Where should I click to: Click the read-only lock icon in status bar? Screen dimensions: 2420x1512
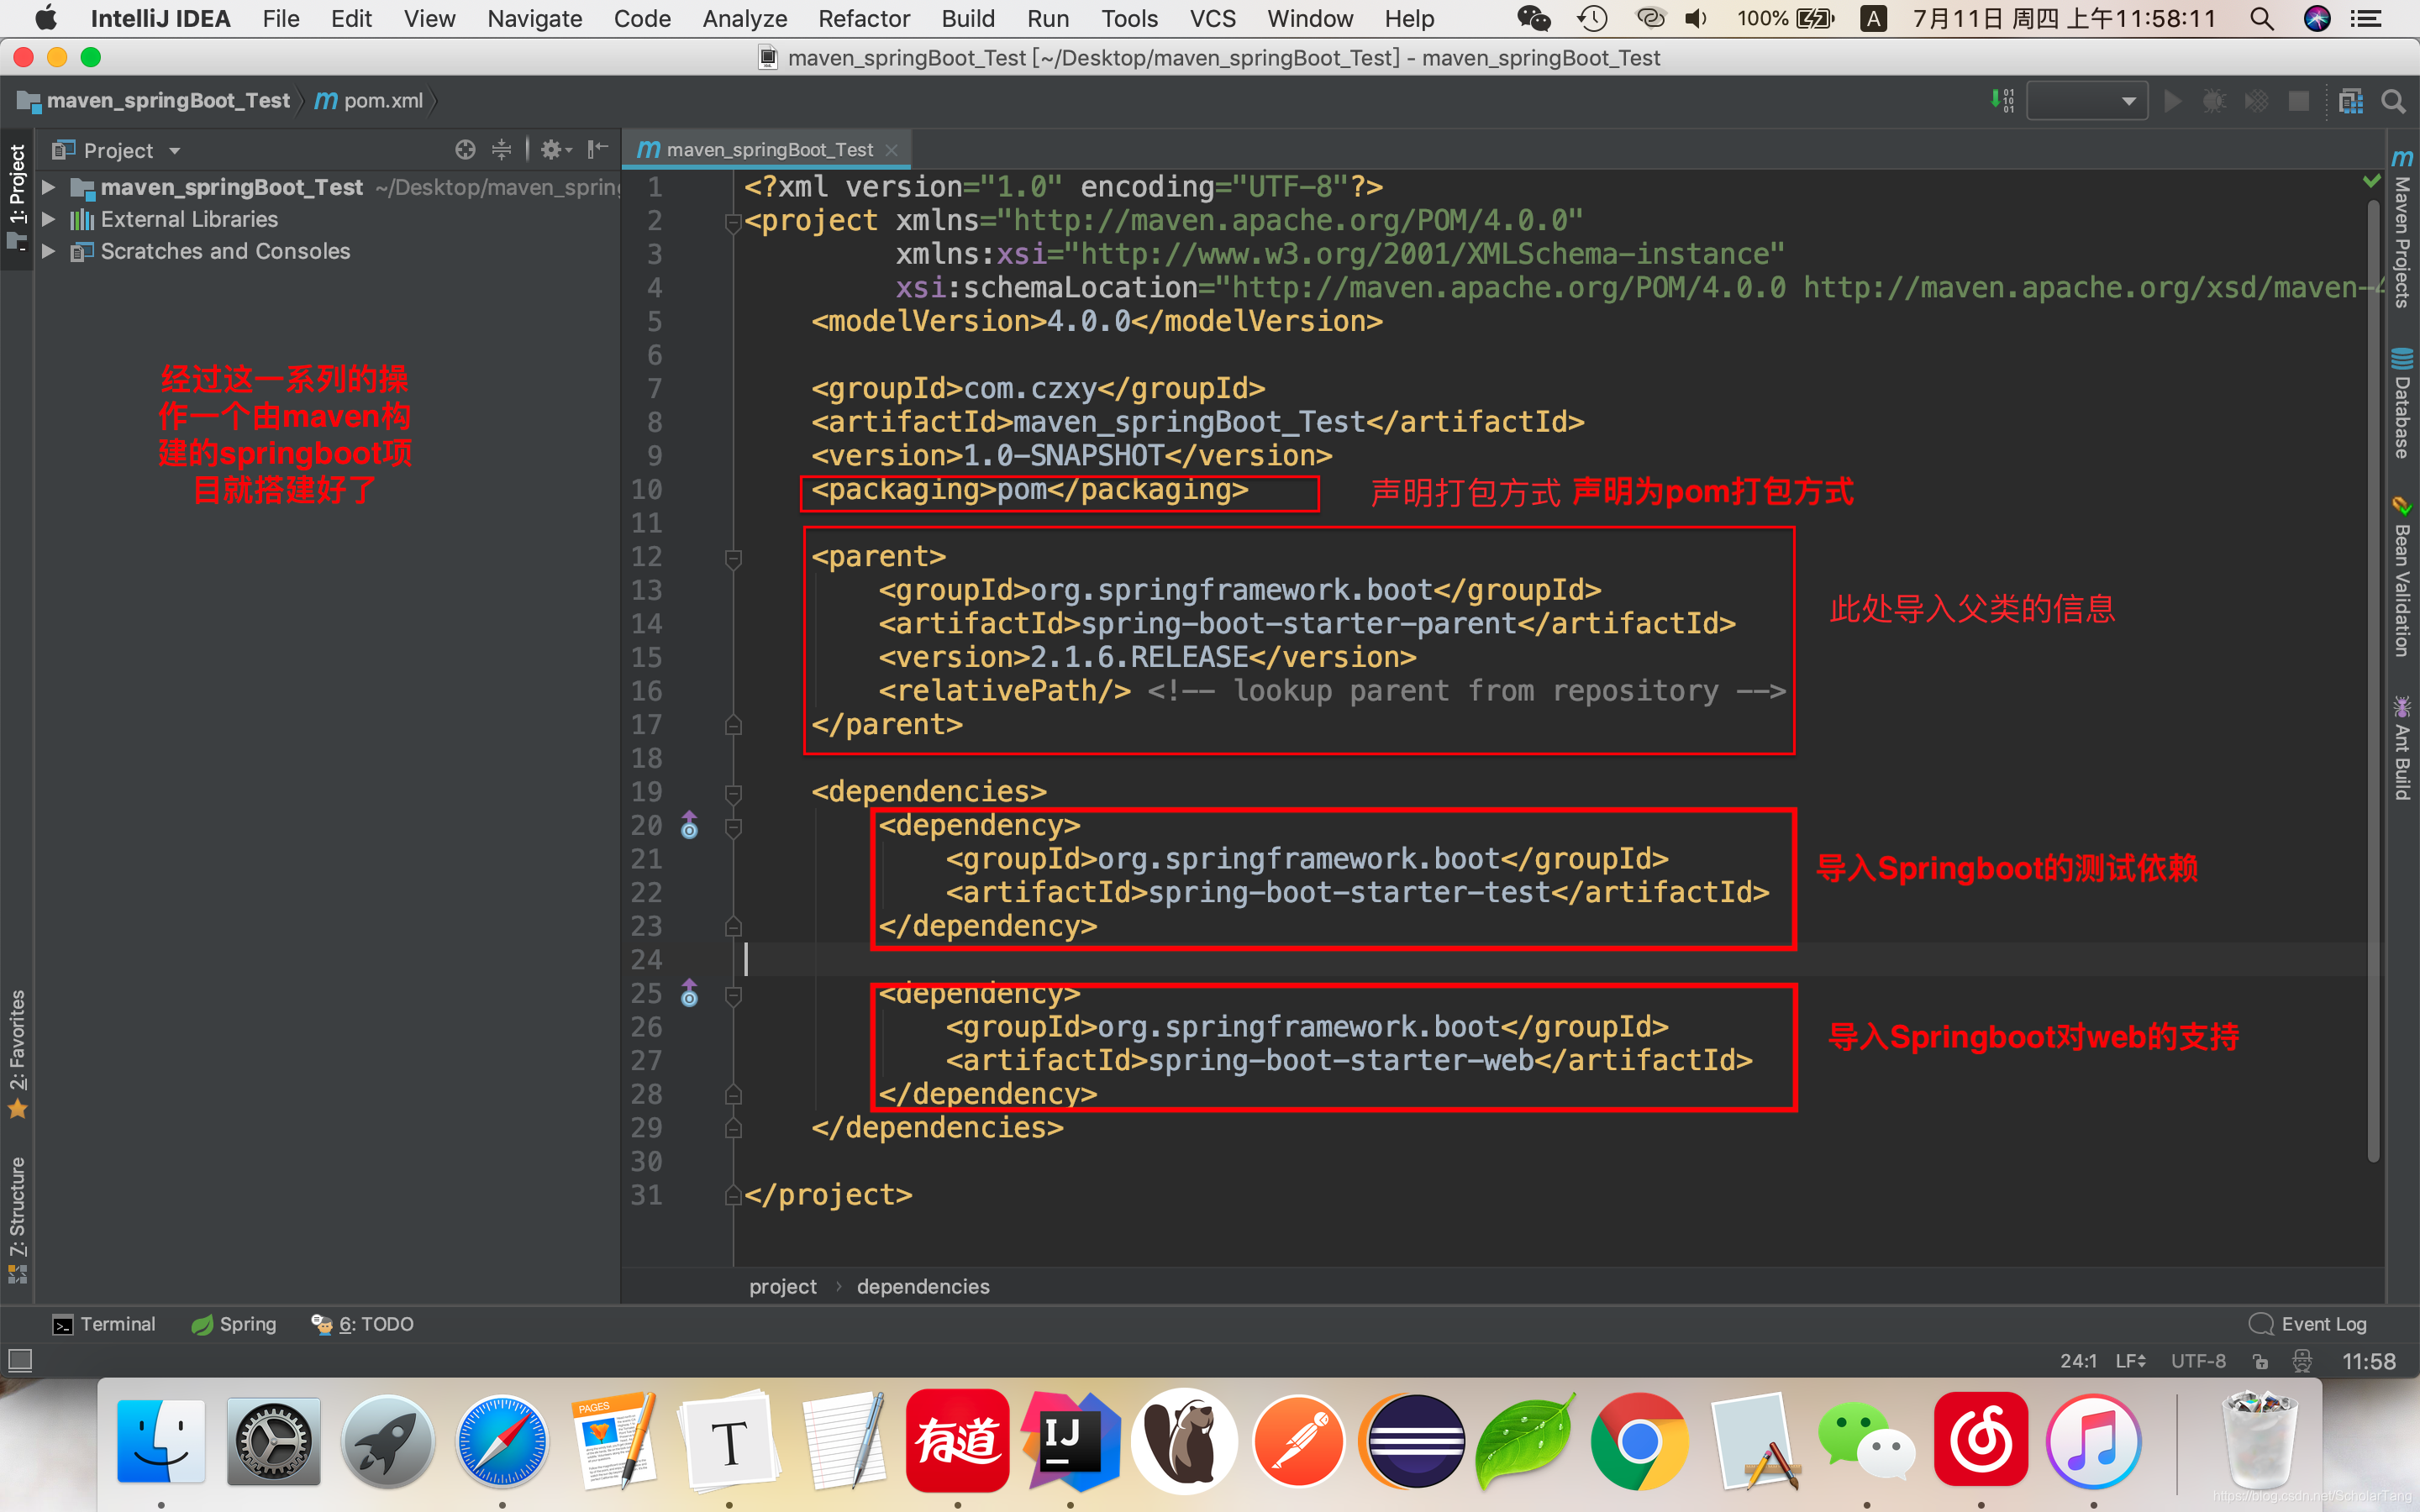click(2260, 1361)
